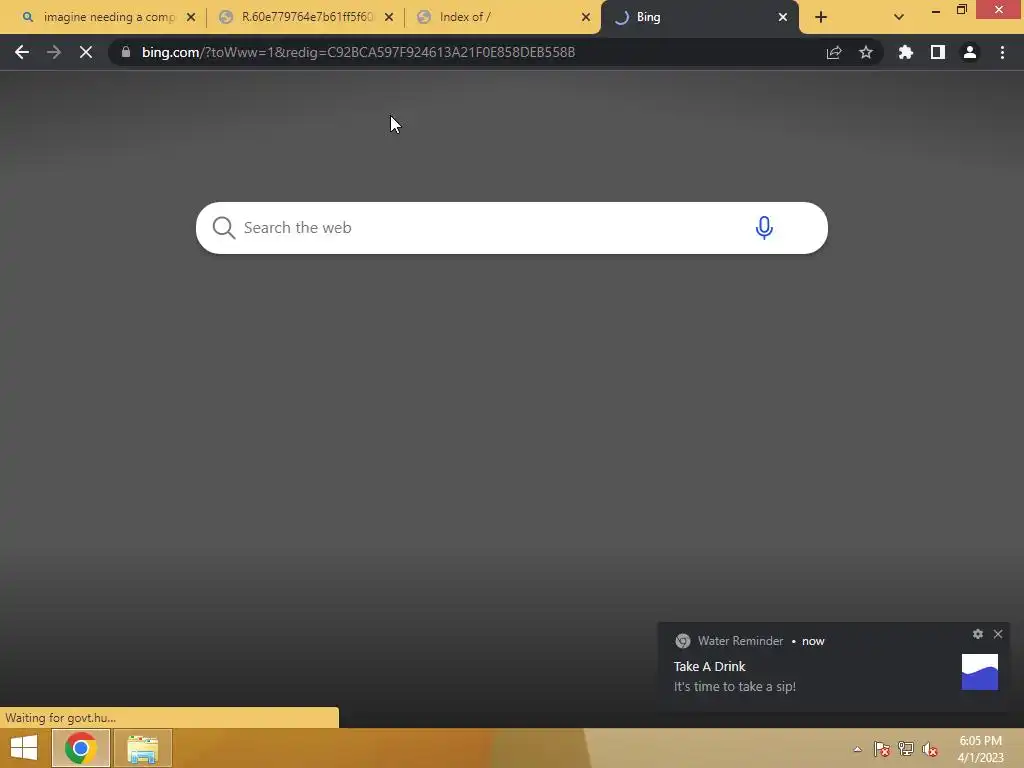Bookmark this page with the star
Screen dimensions: 1024x768
pos(866,52)
